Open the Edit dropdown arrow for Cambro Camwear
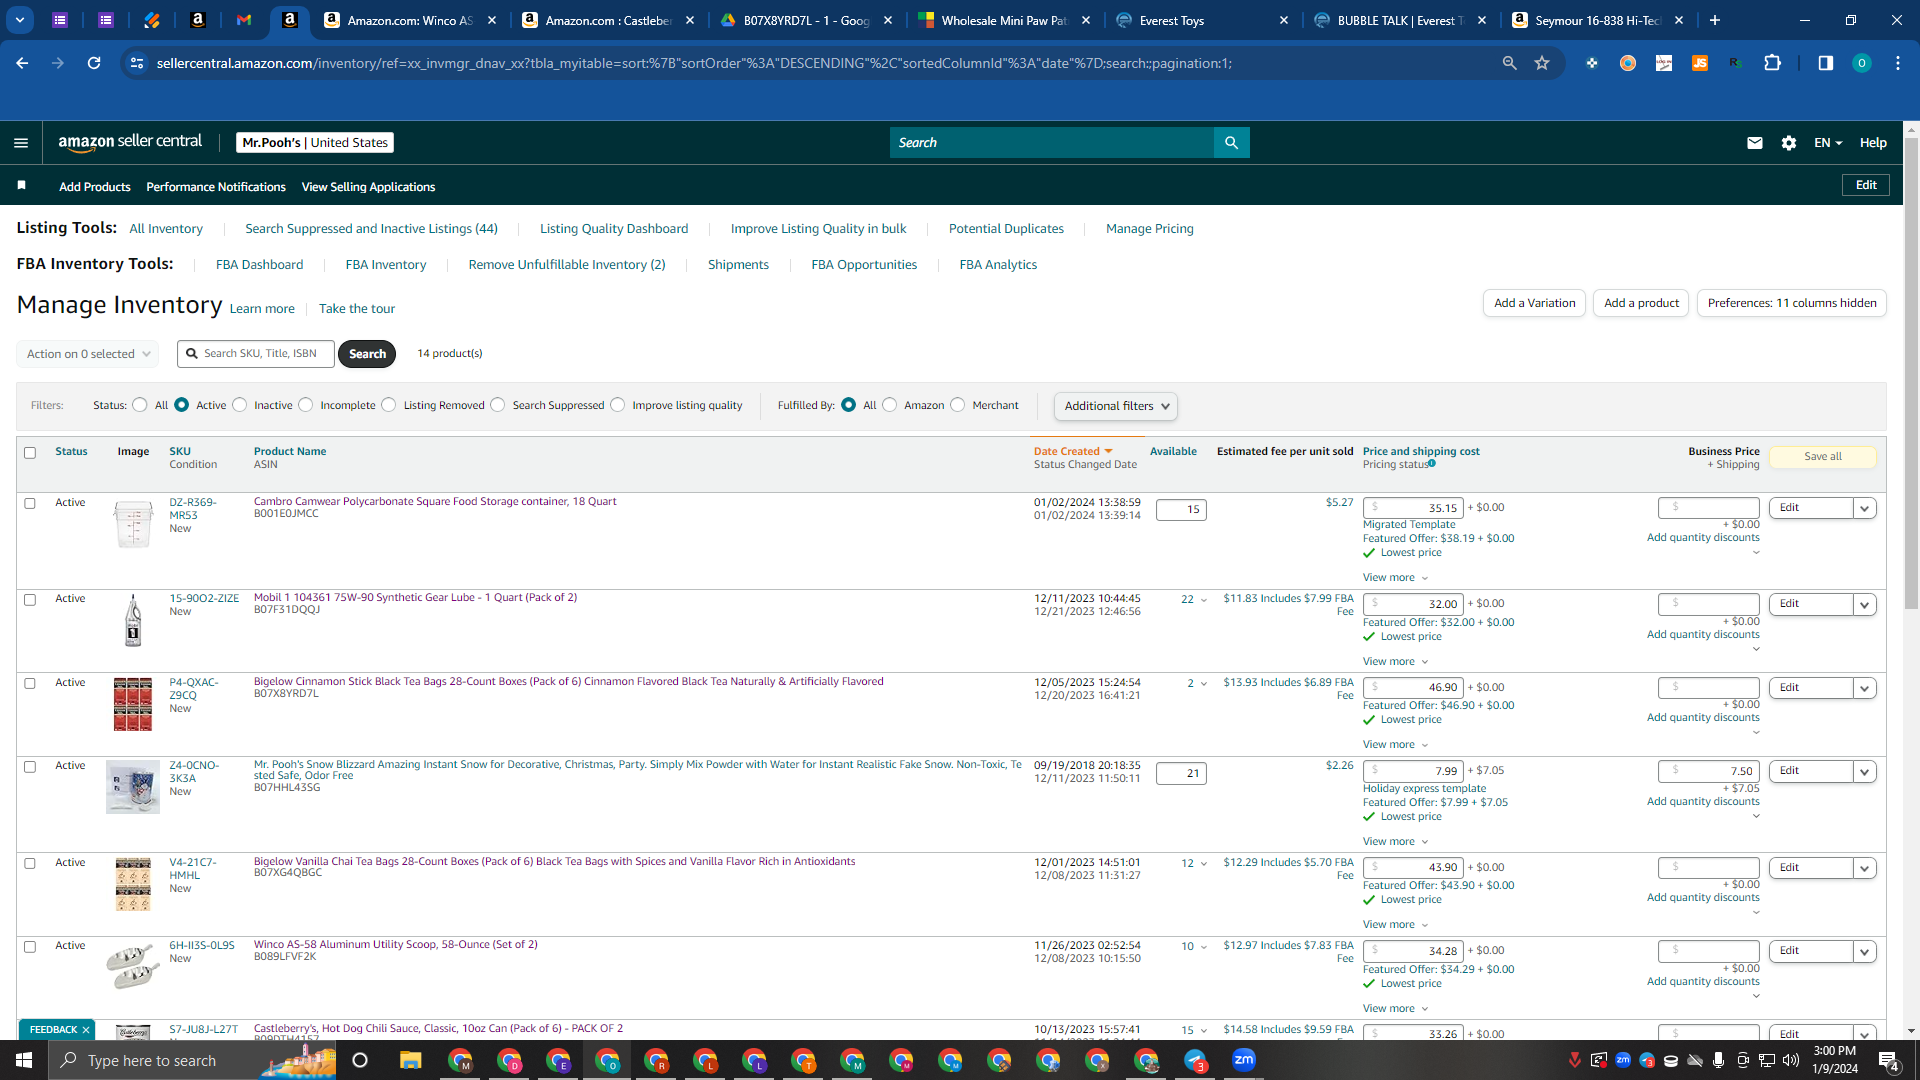 [x=1864, y=508]
